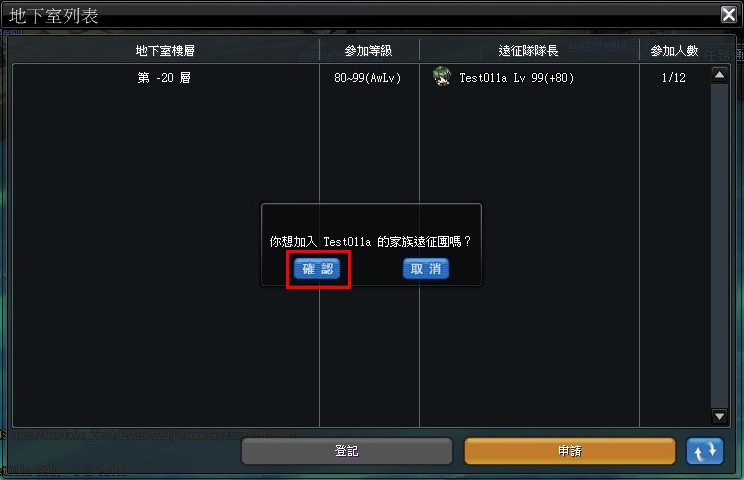Click the 參加等級 column header

tap(369, 51)
